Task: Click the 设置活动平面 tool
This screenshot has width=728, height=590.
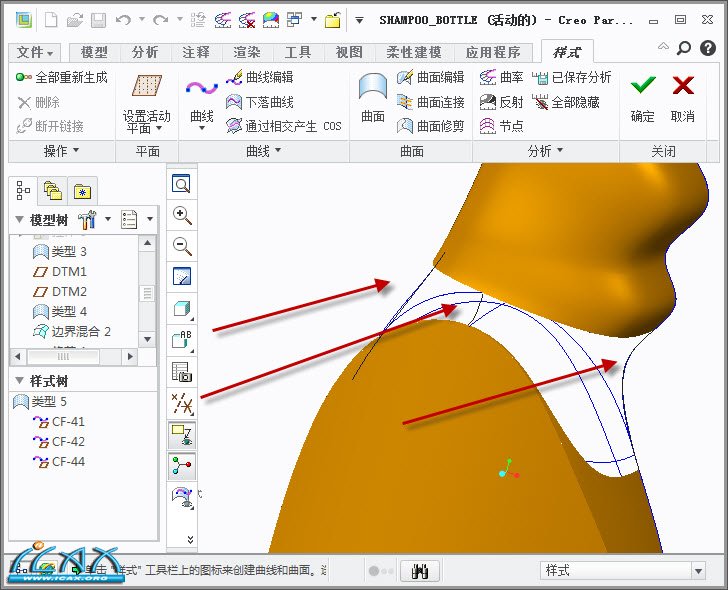Action: click(x=147, y=103)
